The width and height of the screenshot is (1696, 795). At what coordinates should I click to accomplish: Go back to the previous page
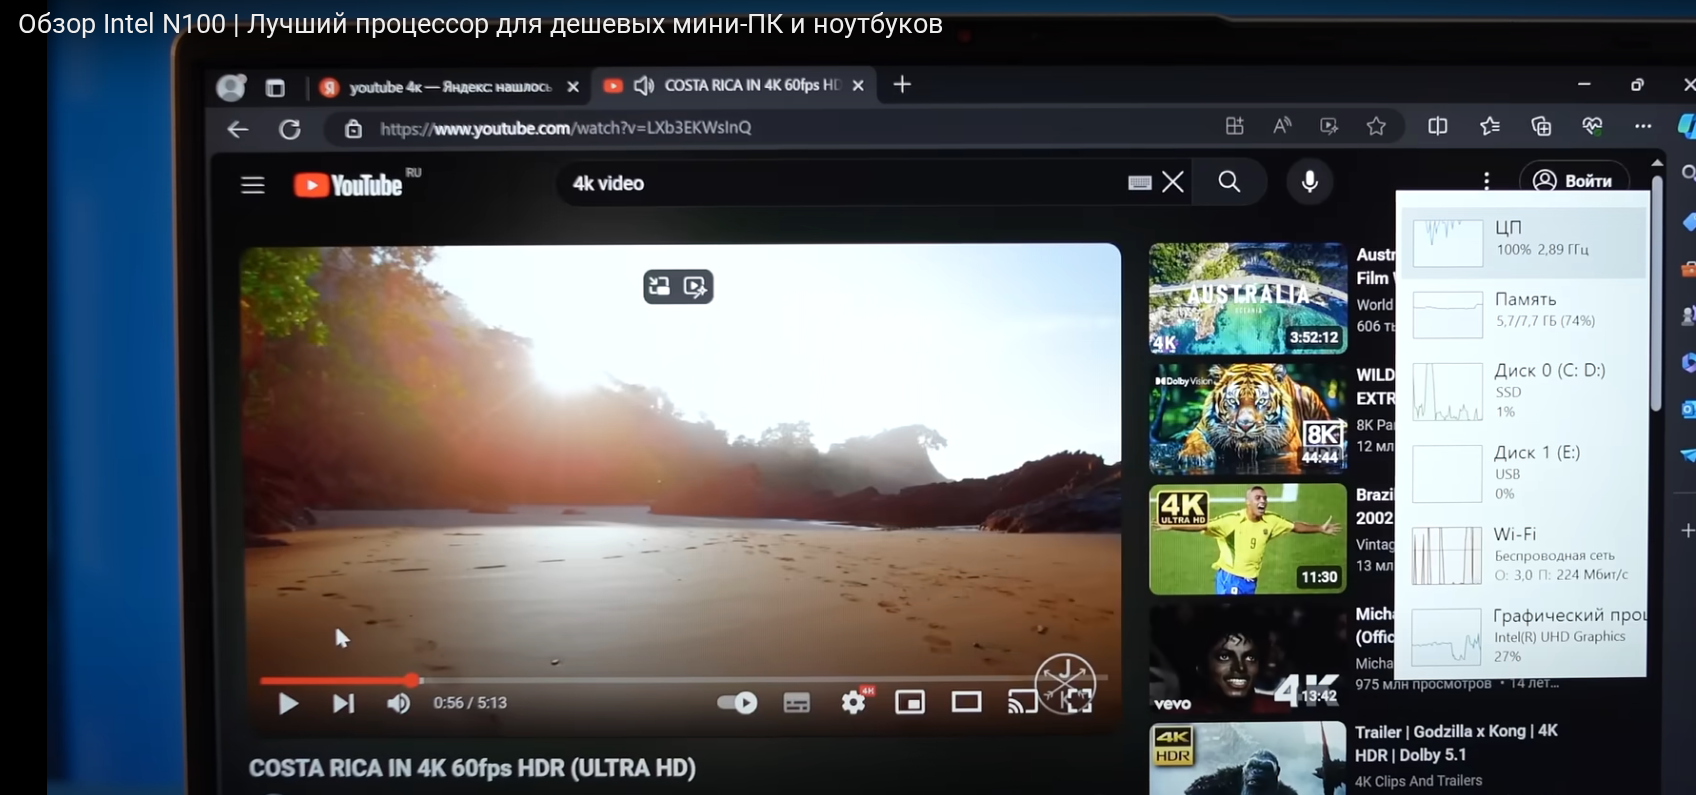click(x=237, y=129)
